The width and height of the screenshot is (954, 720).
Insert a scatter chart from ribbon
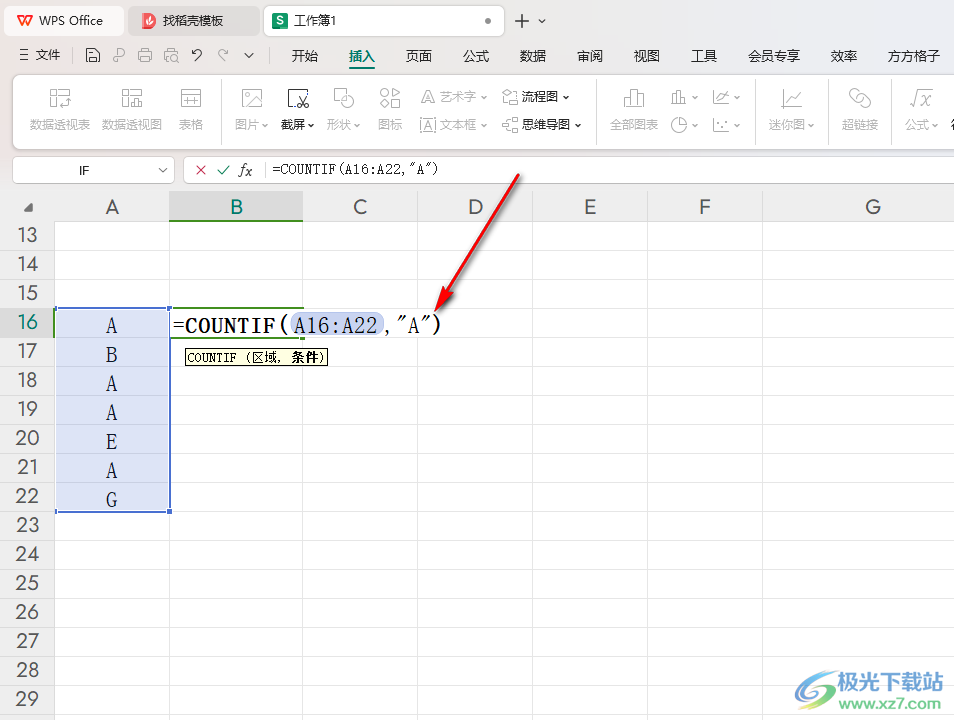point(726,125)
